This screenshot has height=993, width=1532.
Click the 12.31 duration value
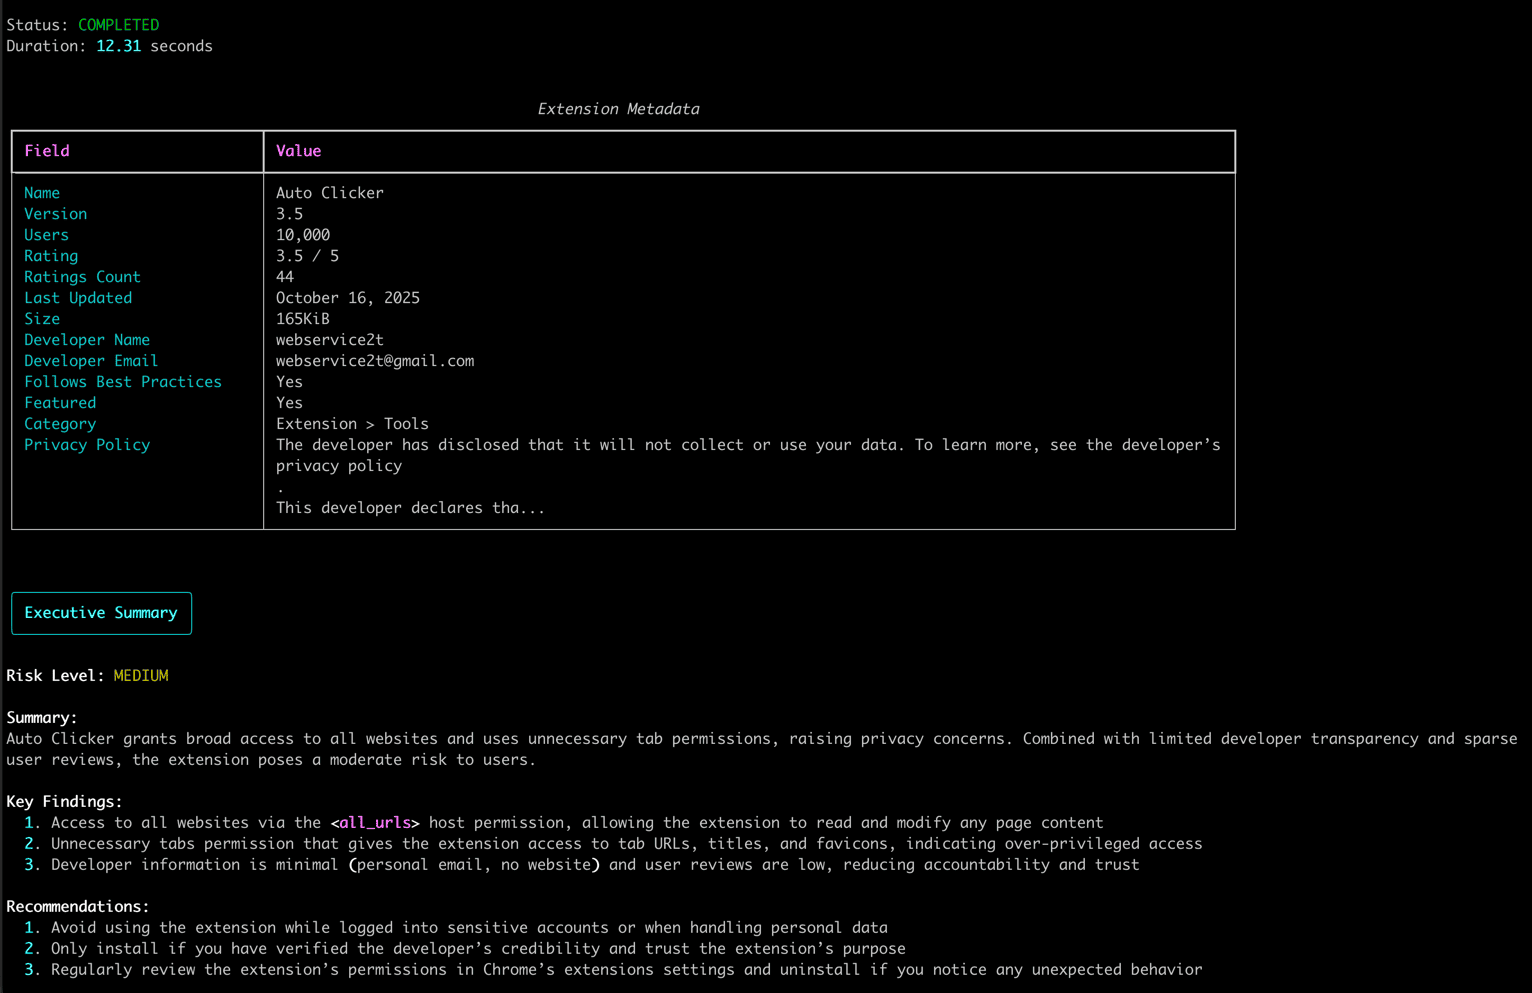pyautogui.click(x=118, y=46)
